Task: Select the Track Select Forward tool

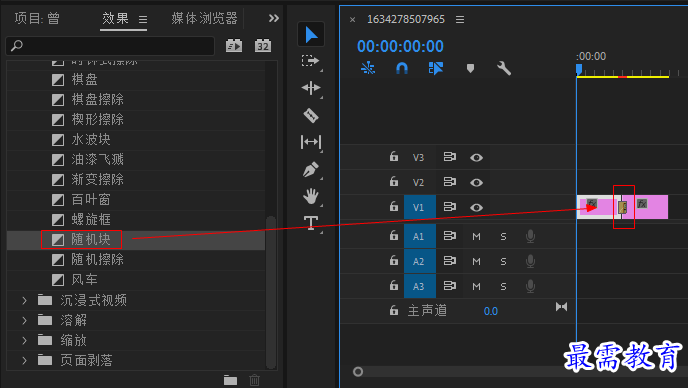Action: coord(311,61)
